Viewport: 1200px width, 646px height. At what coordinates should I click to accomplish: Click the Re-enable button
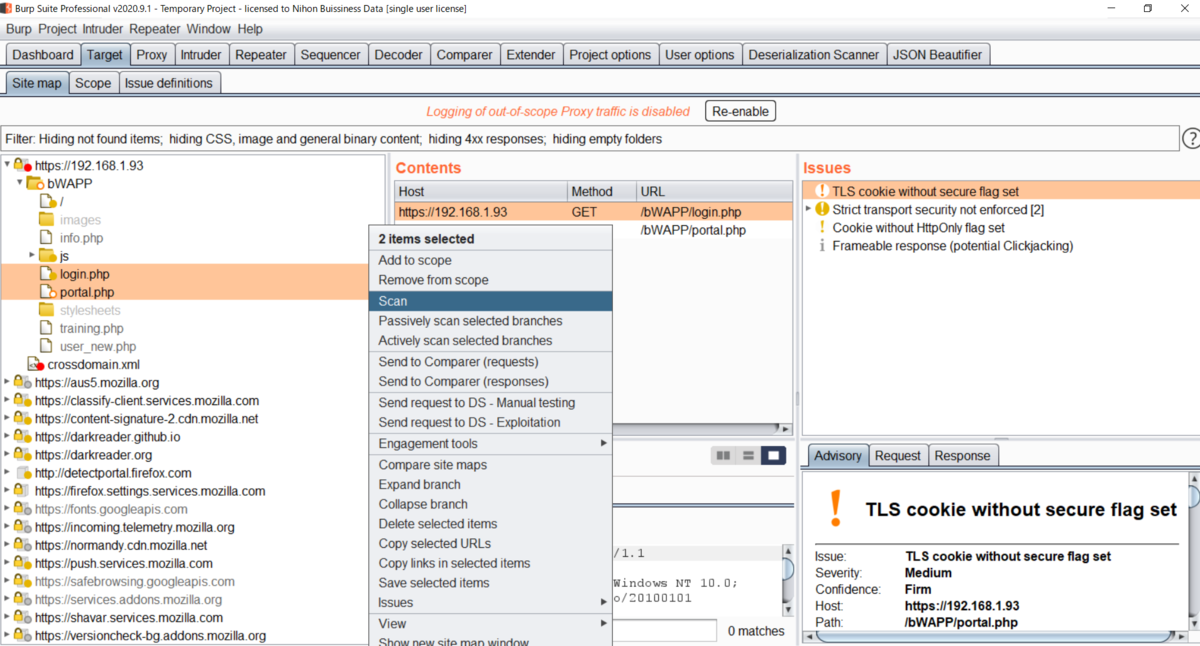click(x=740, y=111)
